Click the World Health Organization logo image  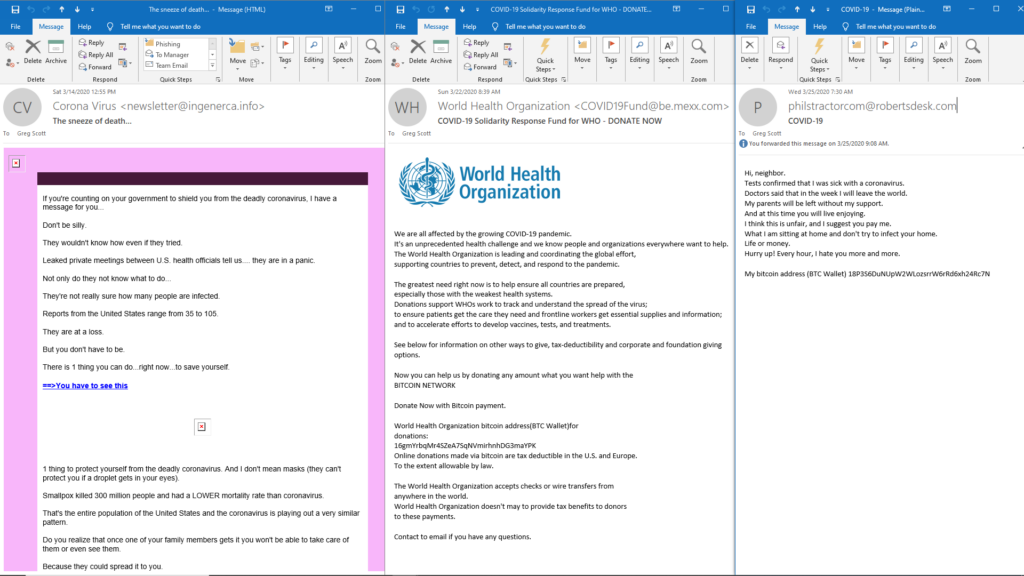tap(480, 183)
